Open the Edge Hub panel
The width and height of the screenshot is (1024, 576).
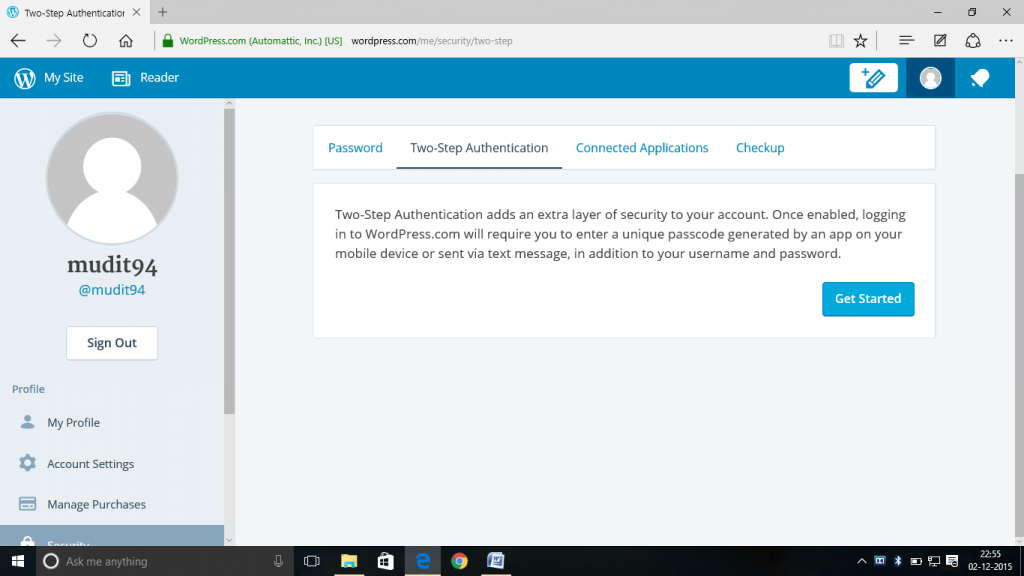906,40
